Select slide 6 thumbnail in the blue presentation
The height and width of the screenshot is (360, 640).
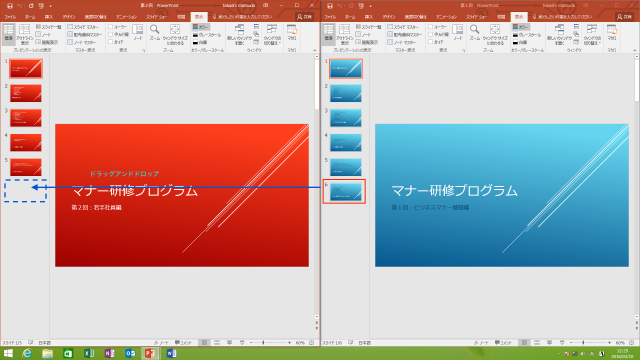point(345,191)
